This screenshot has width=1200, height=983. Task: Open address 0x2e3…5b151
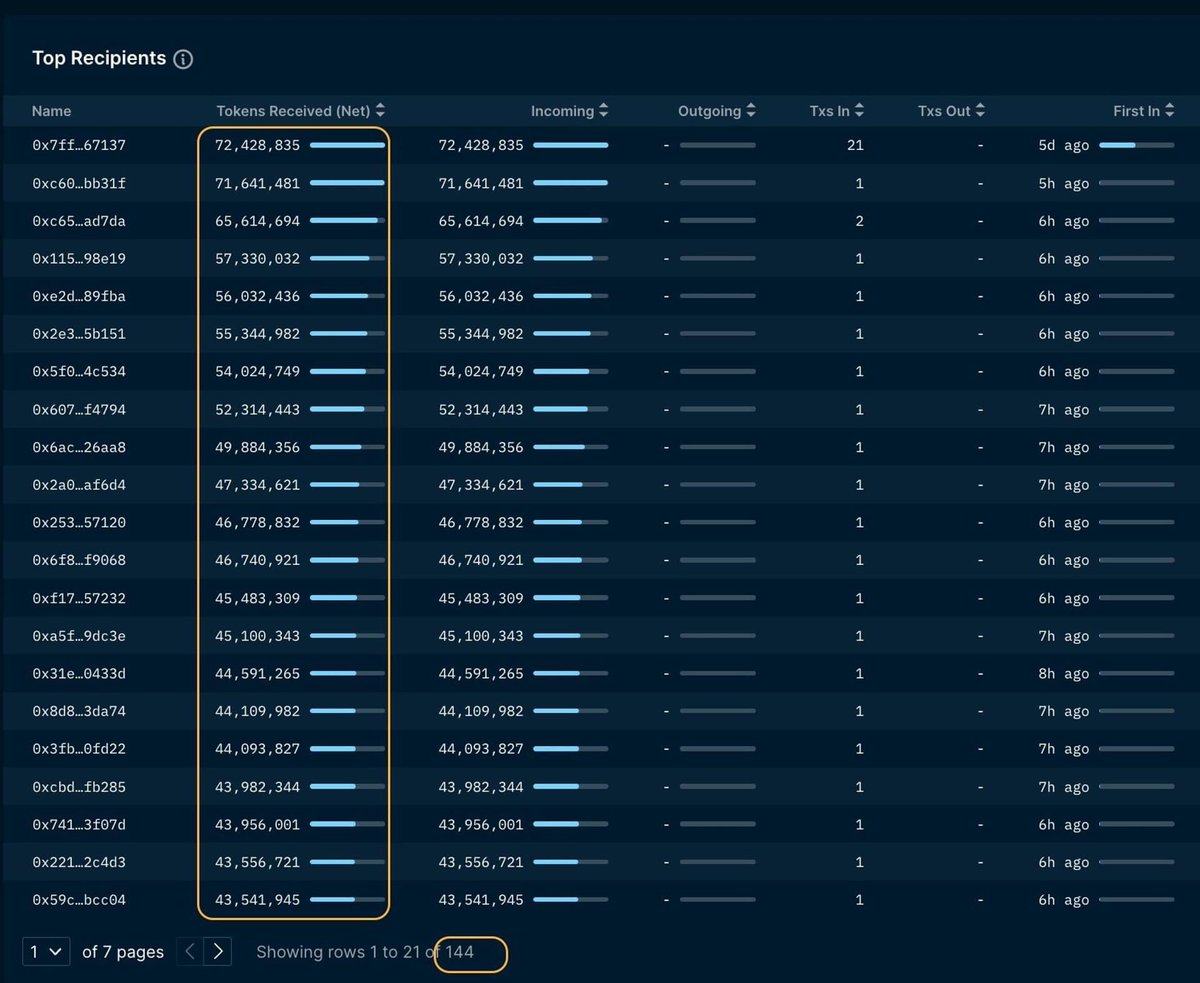pyautogui.click(x=79, y=334)
